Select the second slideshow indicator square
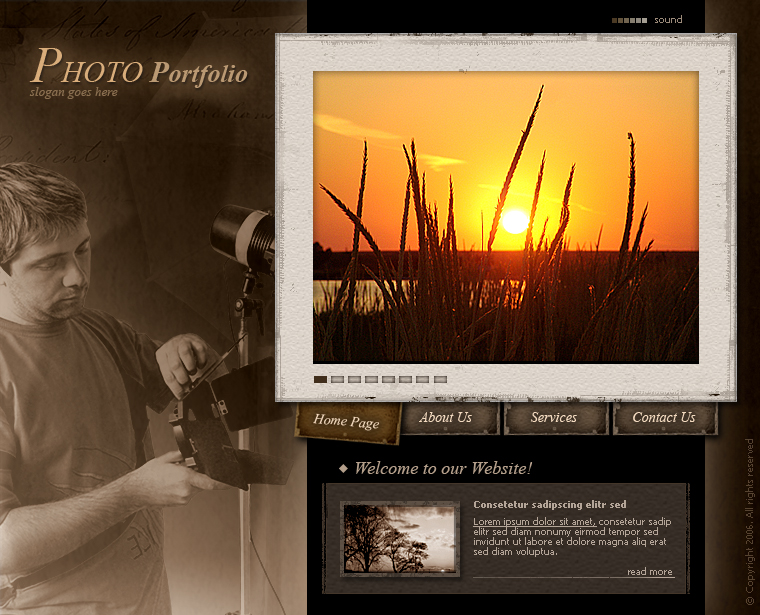760x615 pixels. tap(337, 379)
